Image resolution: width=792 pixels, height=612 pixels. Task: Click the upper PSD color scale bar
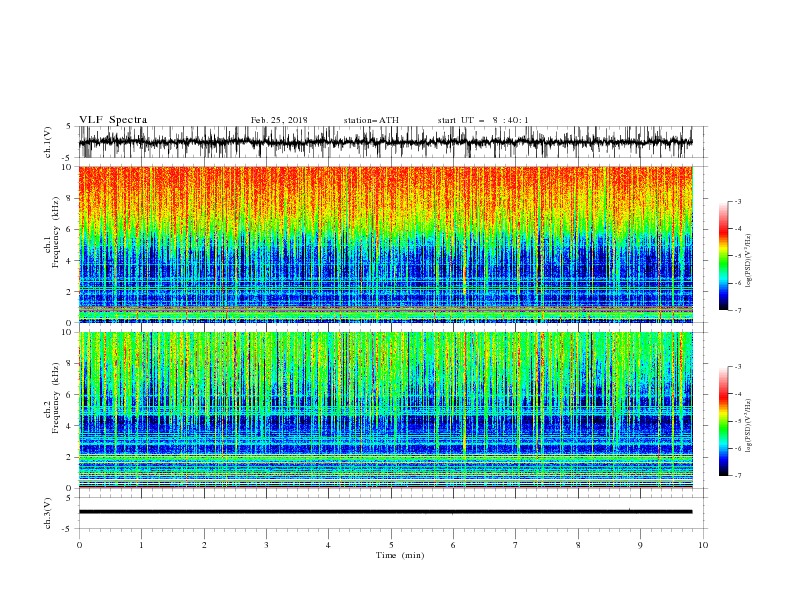(724, 256)
